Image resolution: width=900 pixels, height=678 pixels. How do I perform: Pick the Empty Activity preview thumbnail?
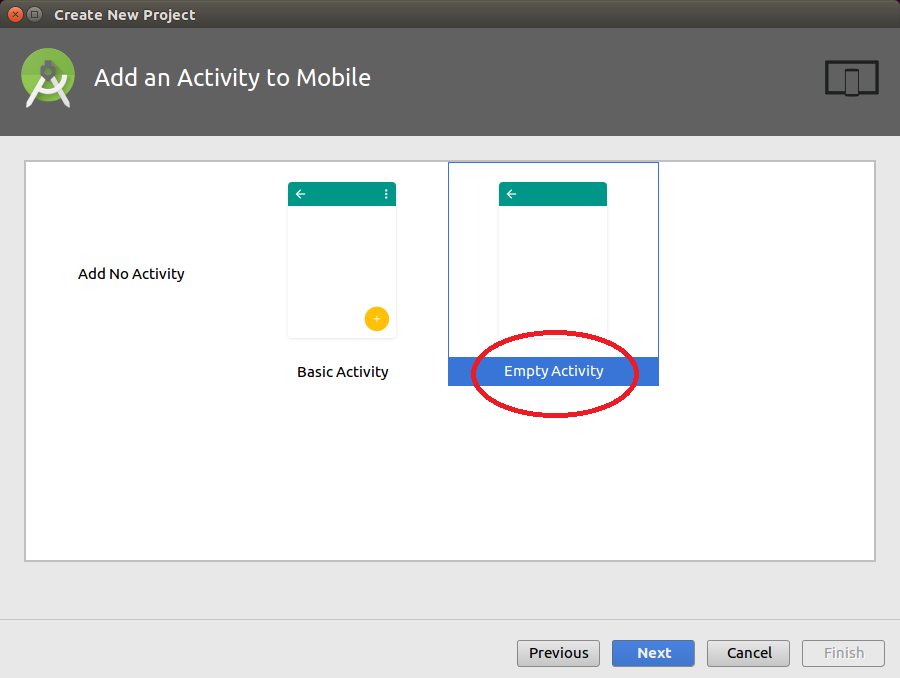pyautogui.click(x=553, y=260)
